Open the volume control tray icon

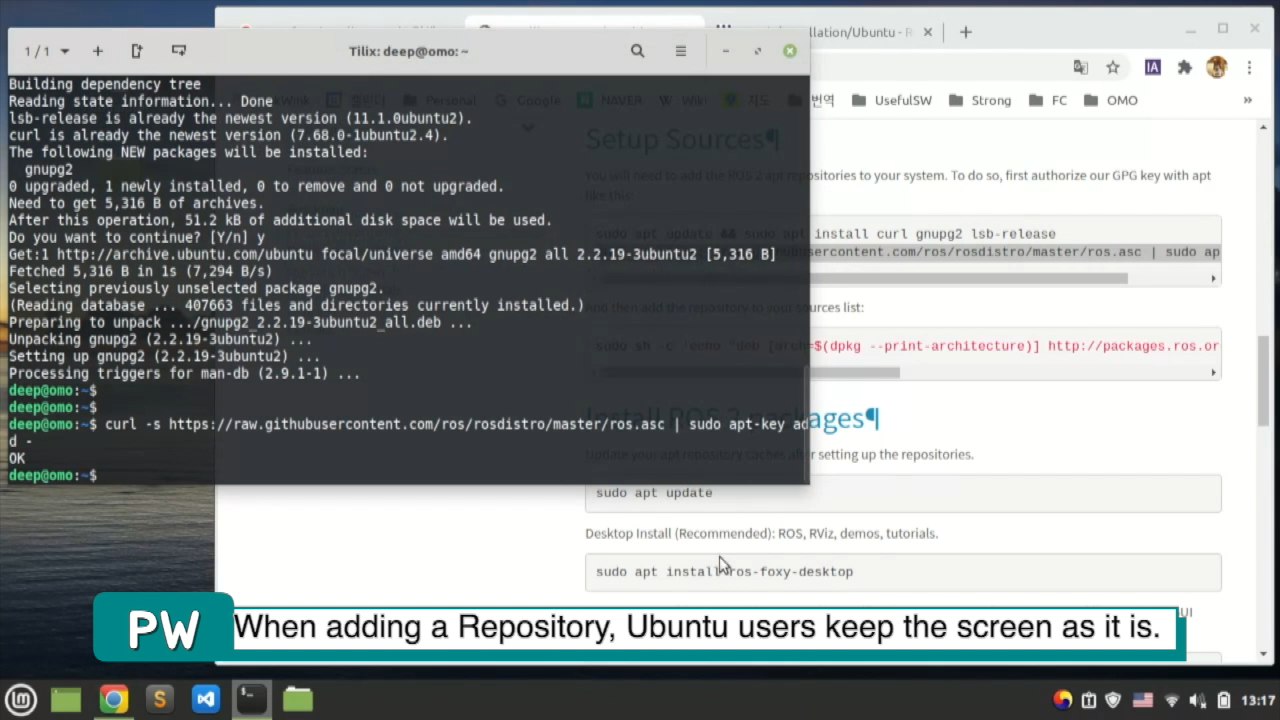click(1197, 700)
